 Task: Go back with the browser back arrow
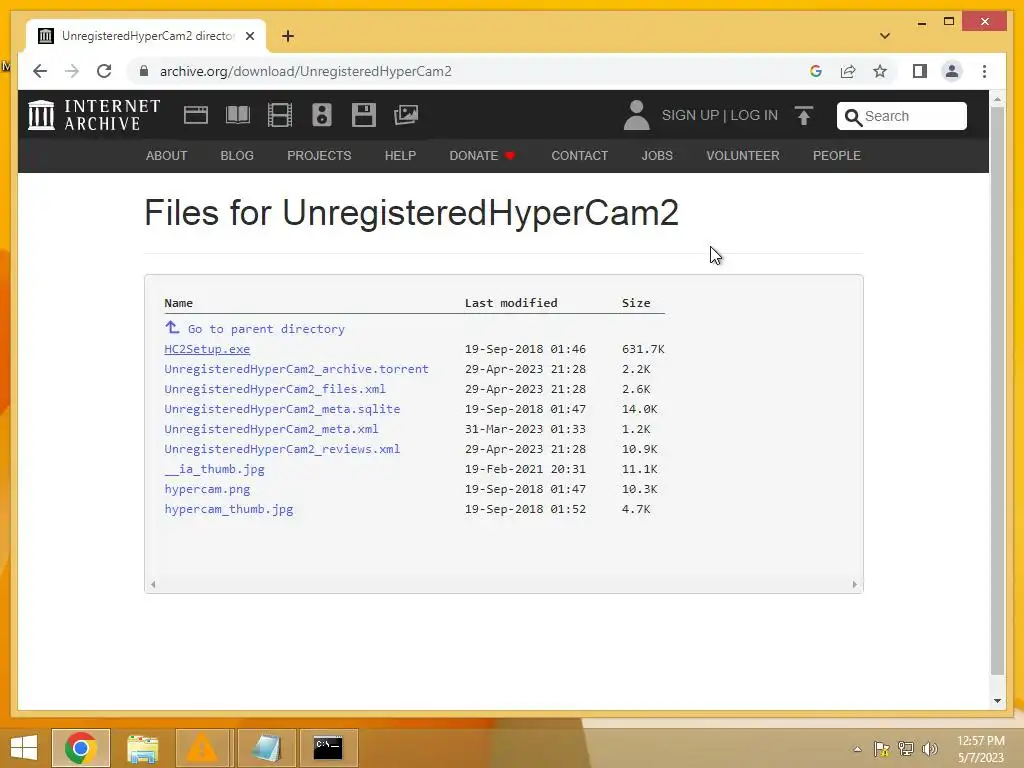pos(40,71)
